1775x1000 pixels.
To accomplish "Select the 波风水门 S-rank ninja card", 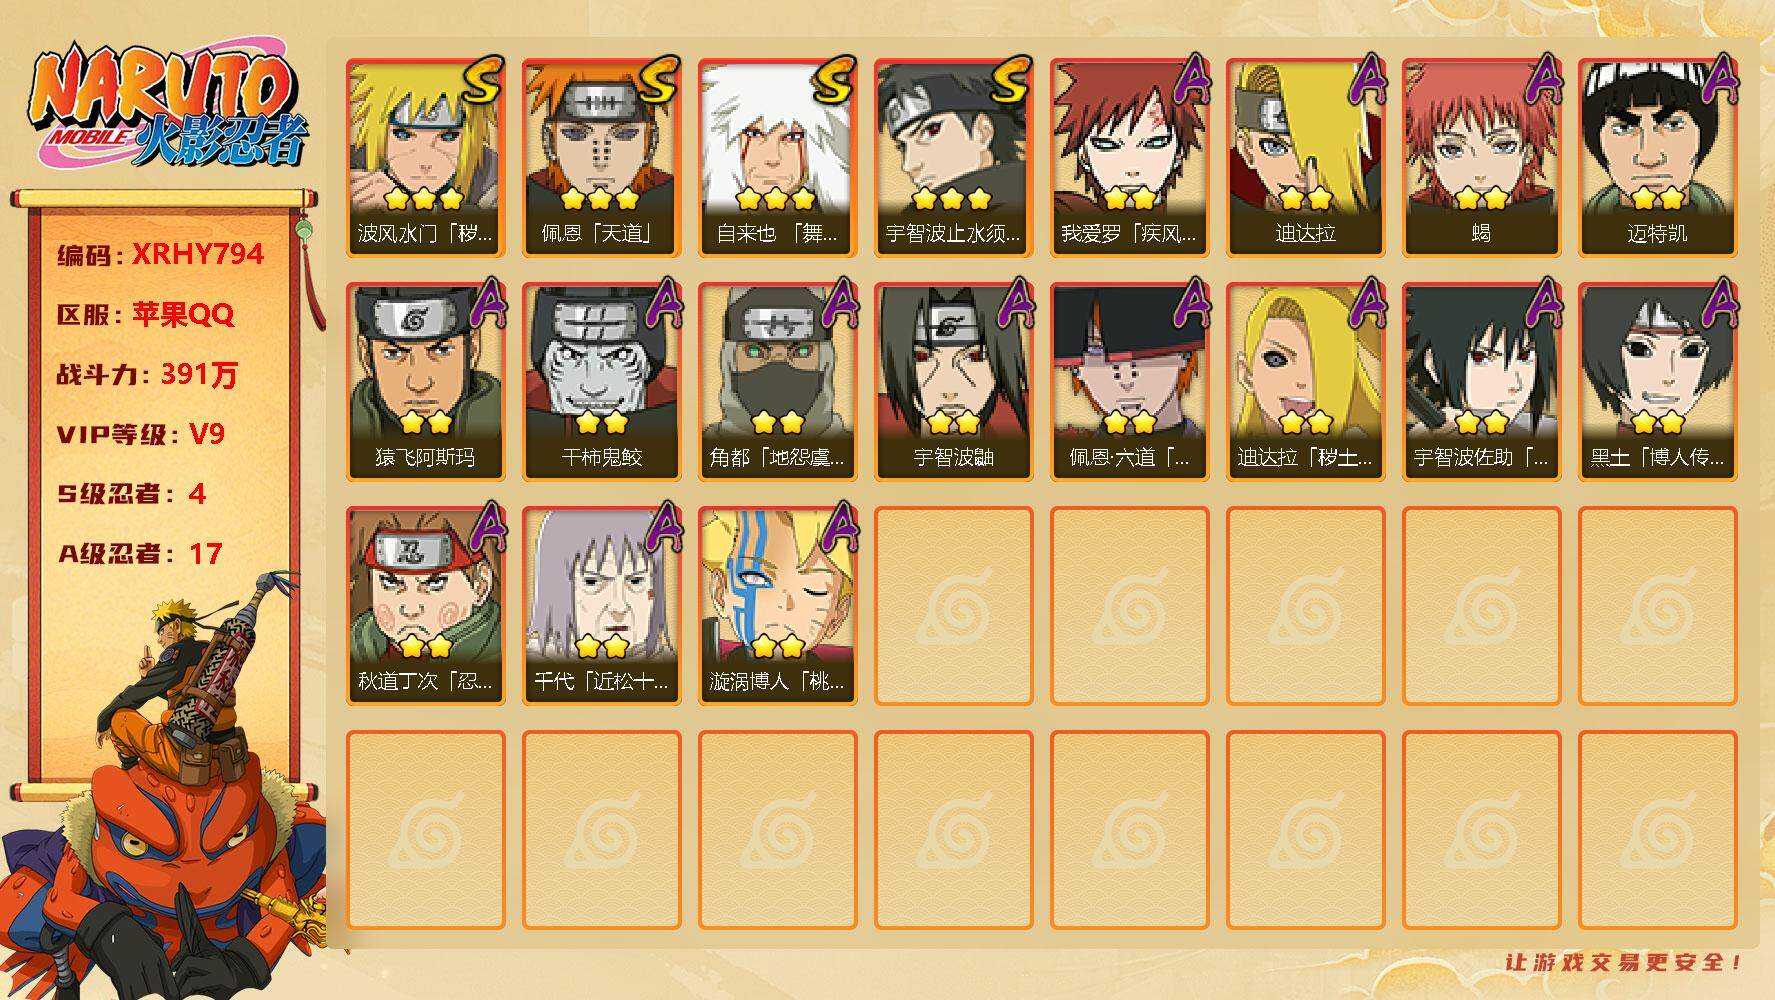I will [x=425, y=158].
